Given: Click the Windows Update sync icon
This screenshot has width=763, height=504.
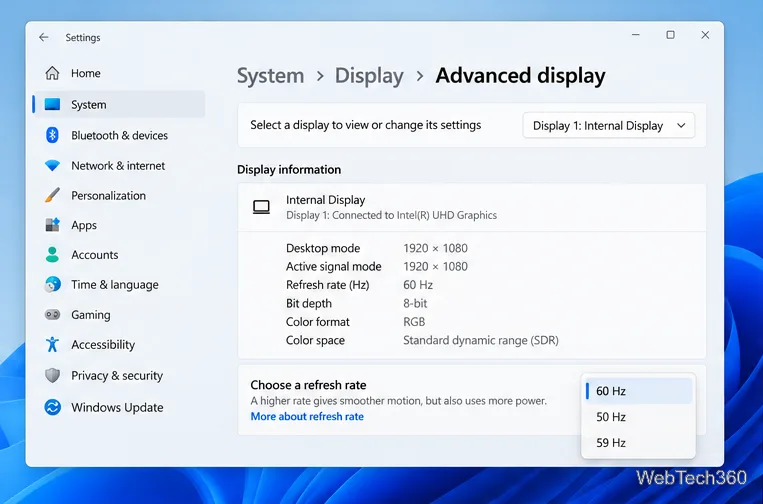Looking at the screenshot, I should click(52, 407).
